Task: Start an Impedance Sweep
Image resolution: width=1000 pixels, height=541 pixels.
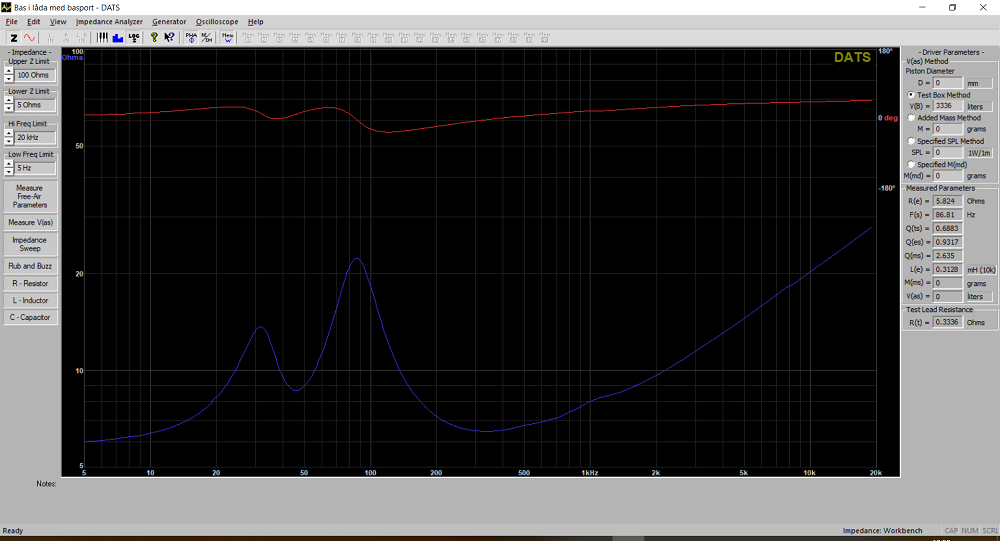Action: 30,244
